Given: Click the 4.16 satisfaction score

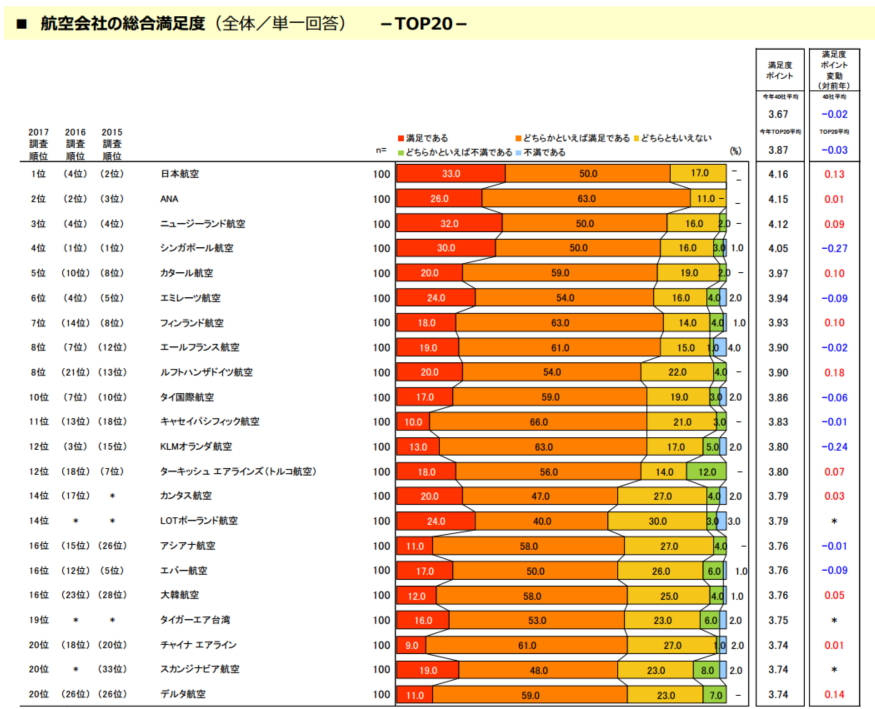Looking at the screenshot, I should coord(778,175).
